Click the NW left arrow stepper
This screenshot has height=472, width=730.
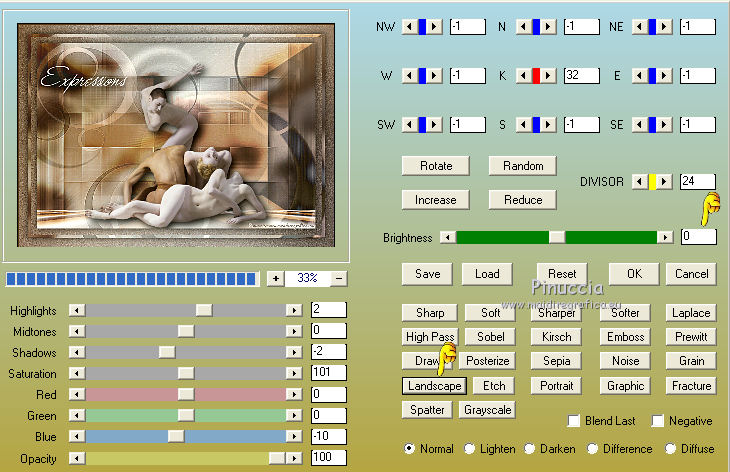[410, 27]
